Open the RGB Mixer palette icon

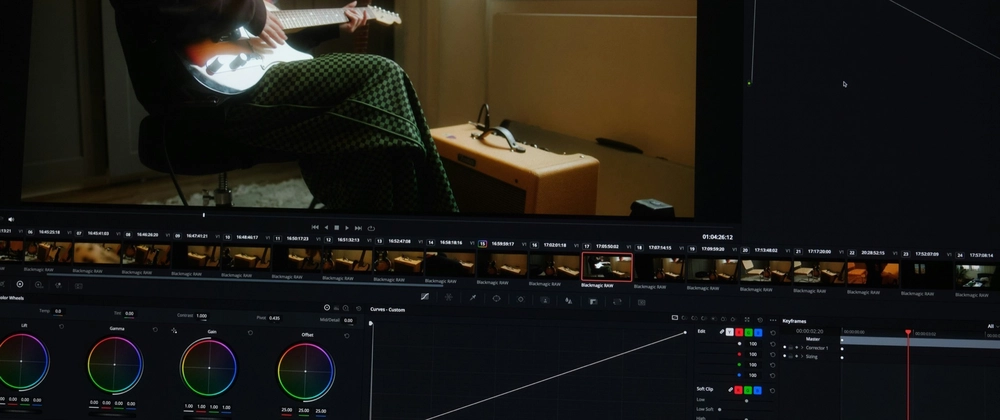coord(59,286)
